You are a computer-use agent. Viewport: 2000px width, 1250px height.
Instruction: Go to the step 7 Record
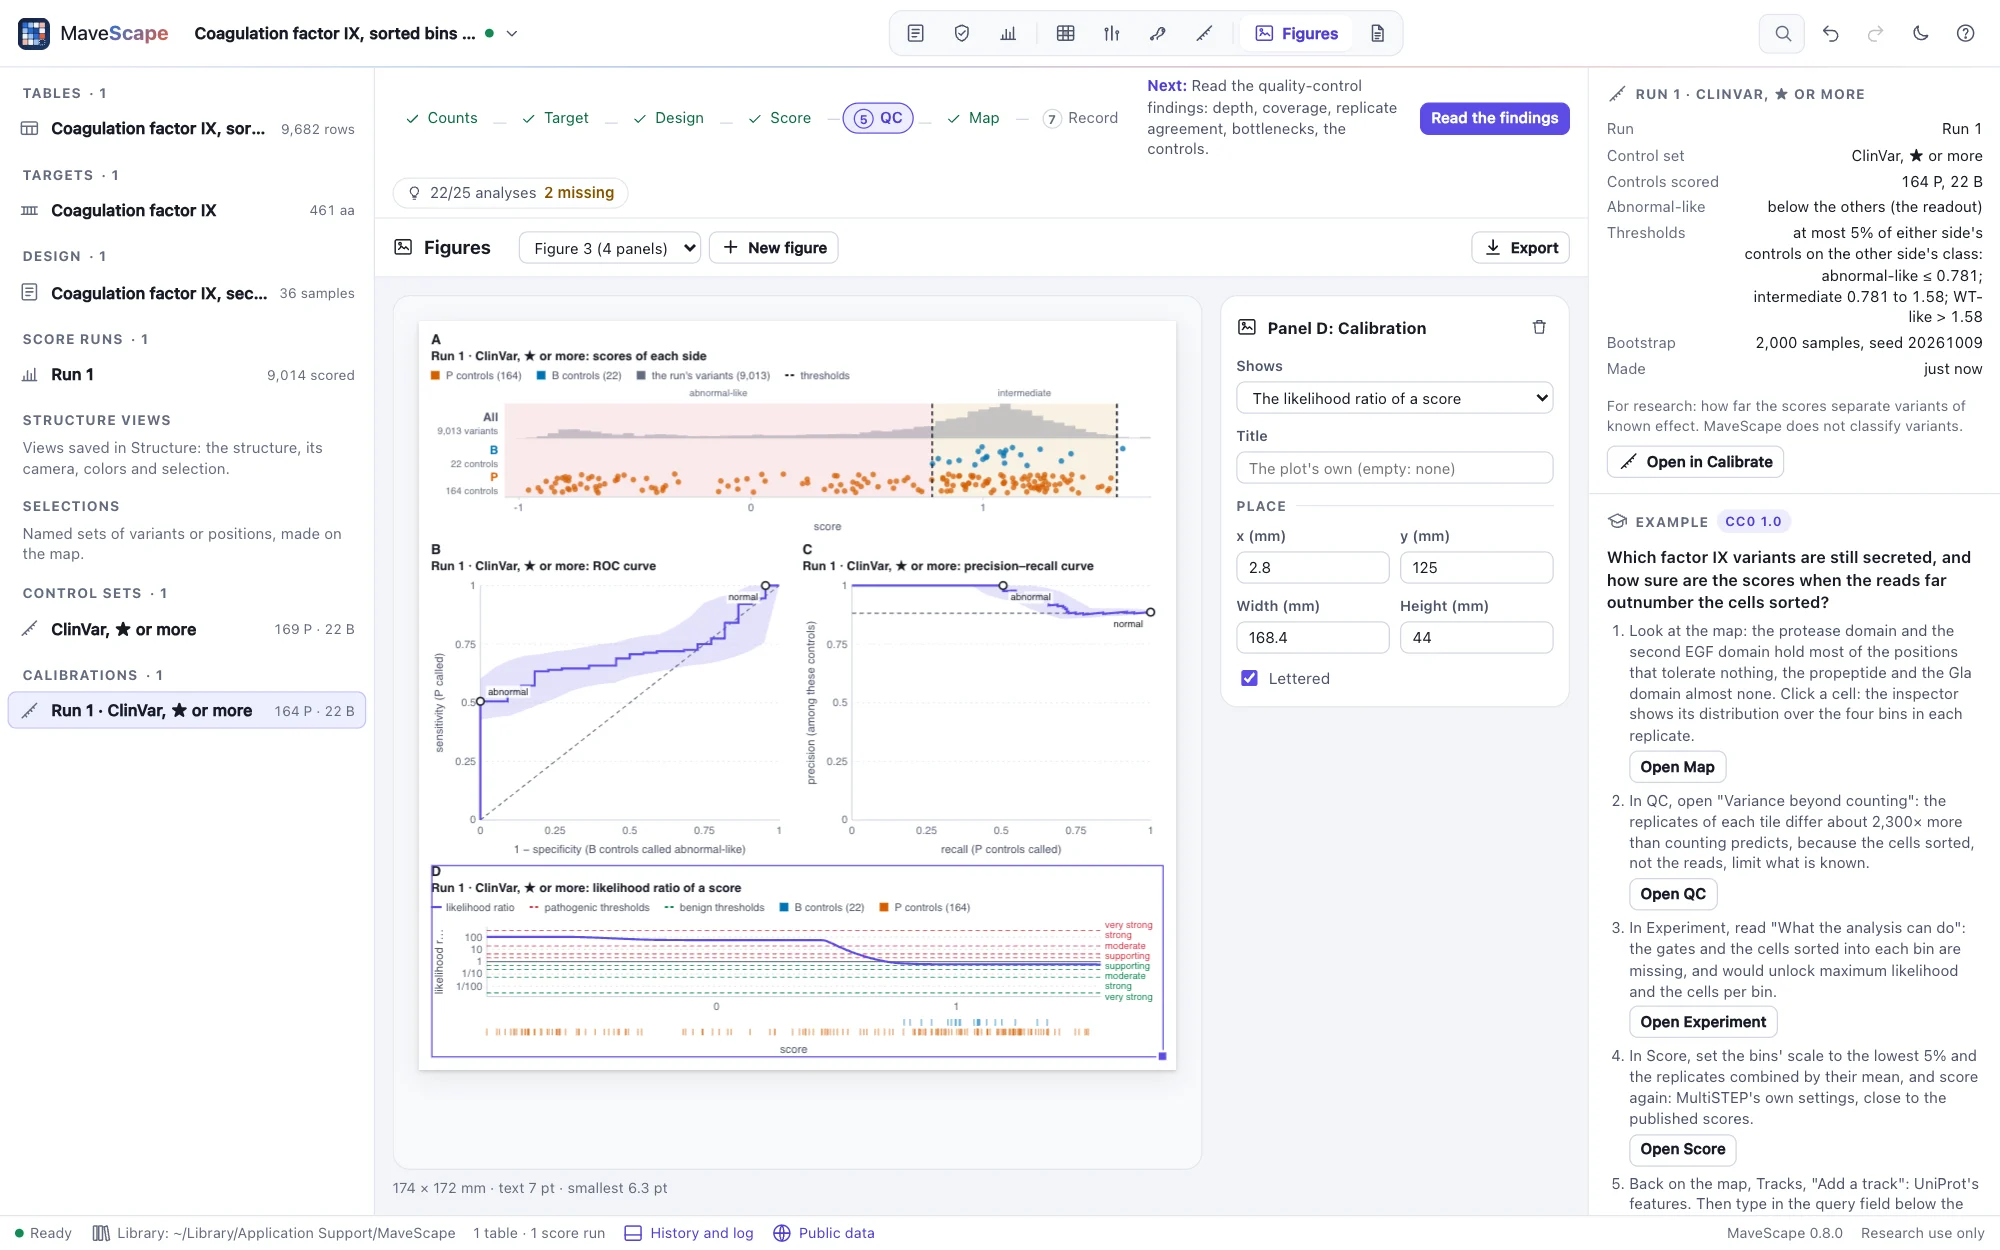(x=1080, y=118)
